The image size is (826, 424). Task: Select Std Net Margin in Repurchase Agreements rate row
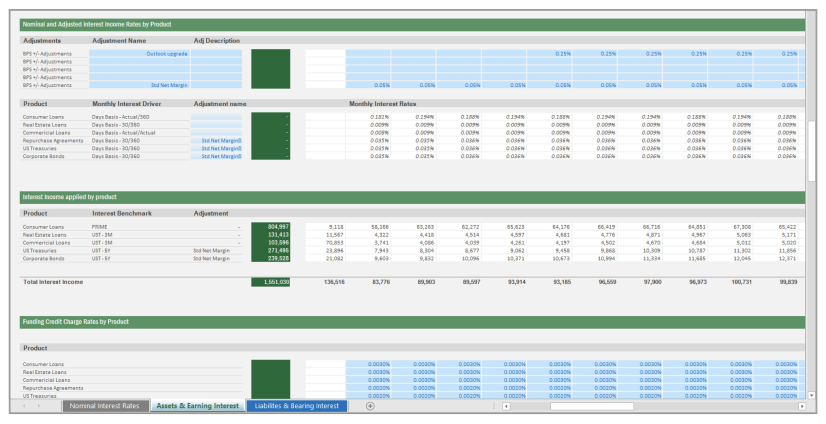coord(217,141)
